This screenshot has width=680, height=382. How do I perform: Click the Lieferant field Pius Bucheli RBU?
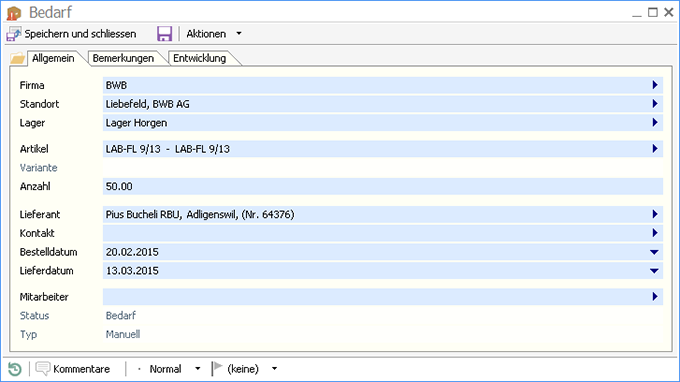(382, 214)
